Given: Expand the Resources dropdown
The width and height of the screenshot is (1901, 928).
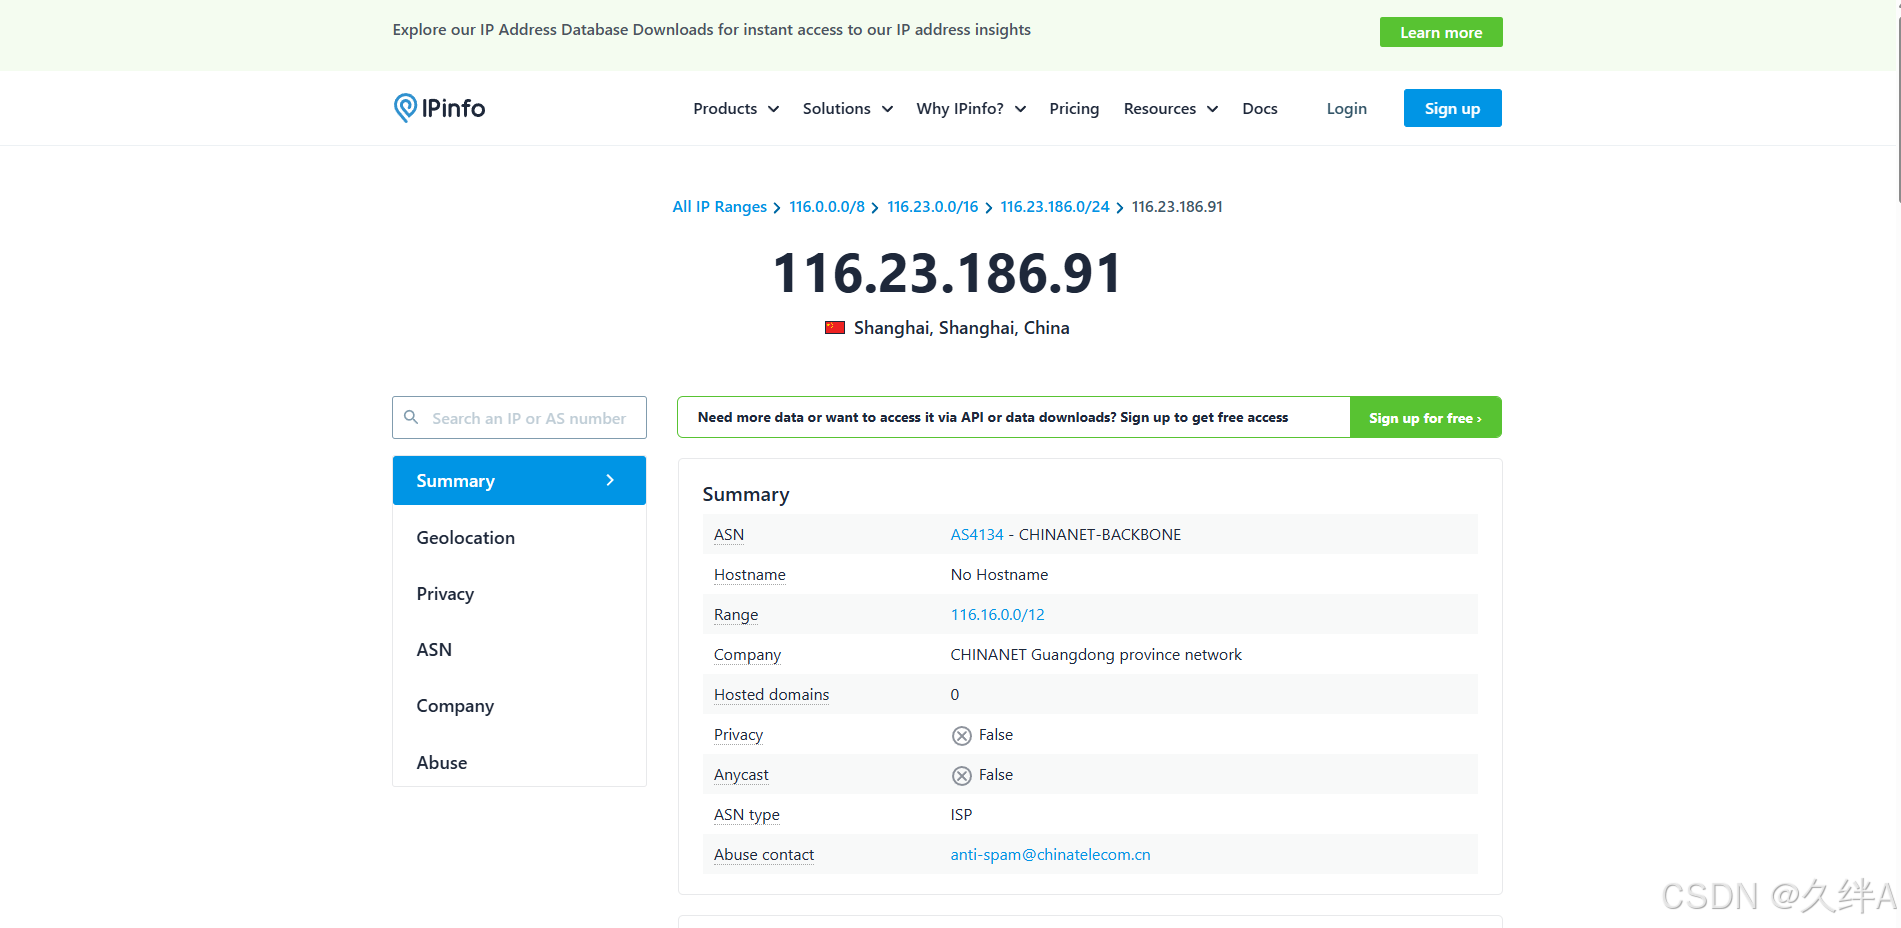Looking at the screenshot, I should tap(1171, 108).
